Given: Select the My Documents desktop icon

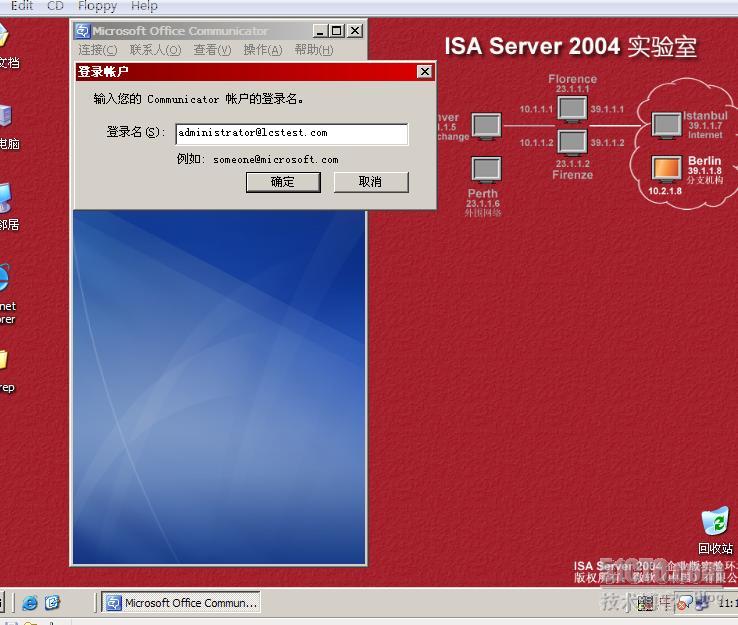Looking at the screenshot, I should click(7, 47).
